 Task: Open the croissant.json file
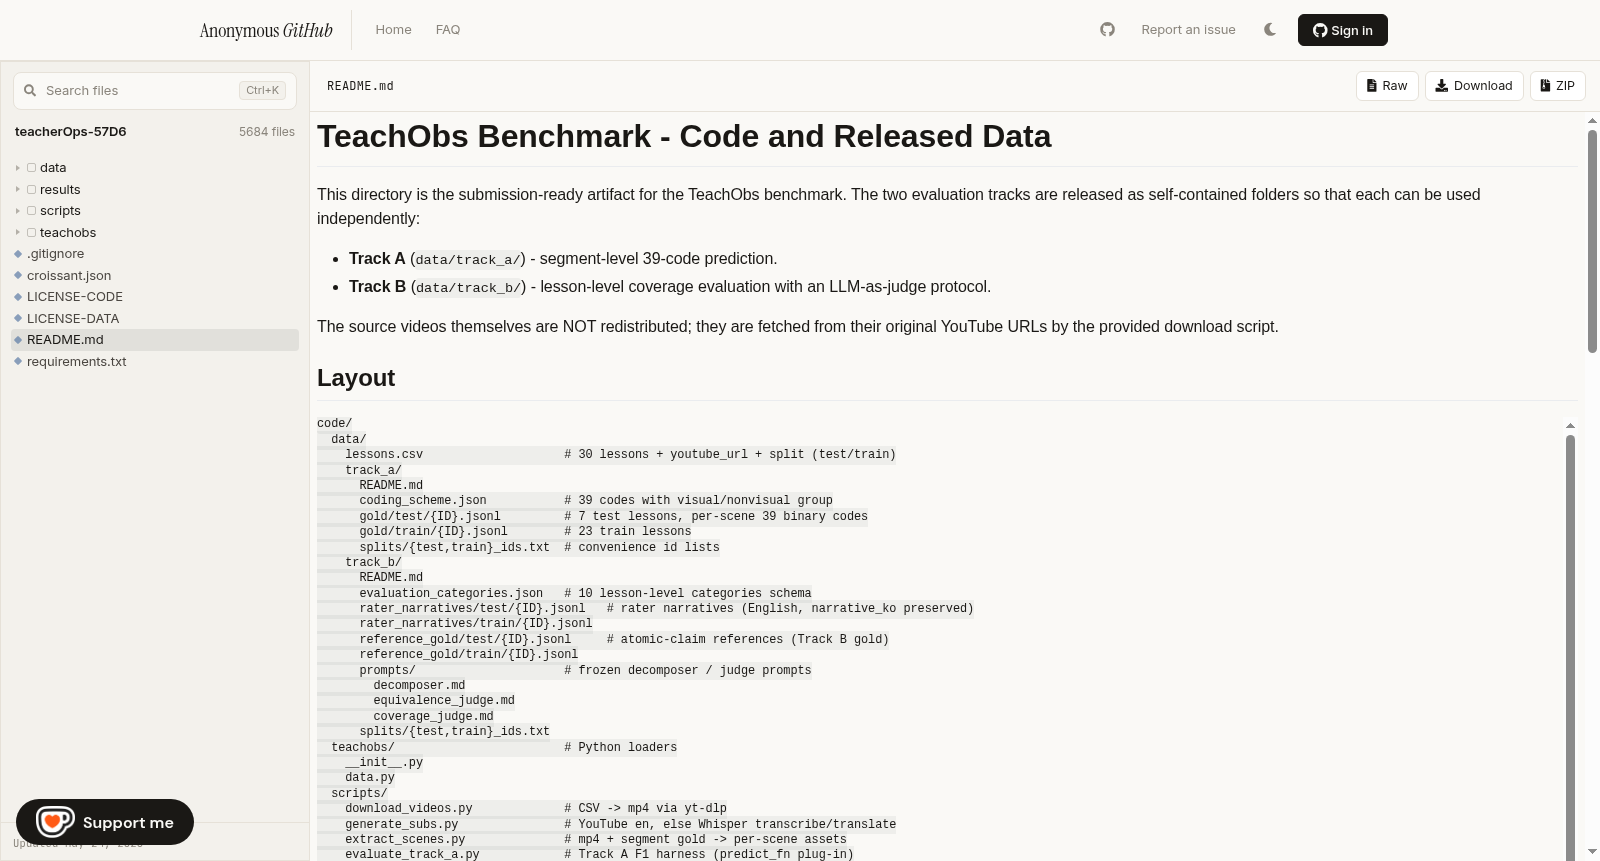69,276
